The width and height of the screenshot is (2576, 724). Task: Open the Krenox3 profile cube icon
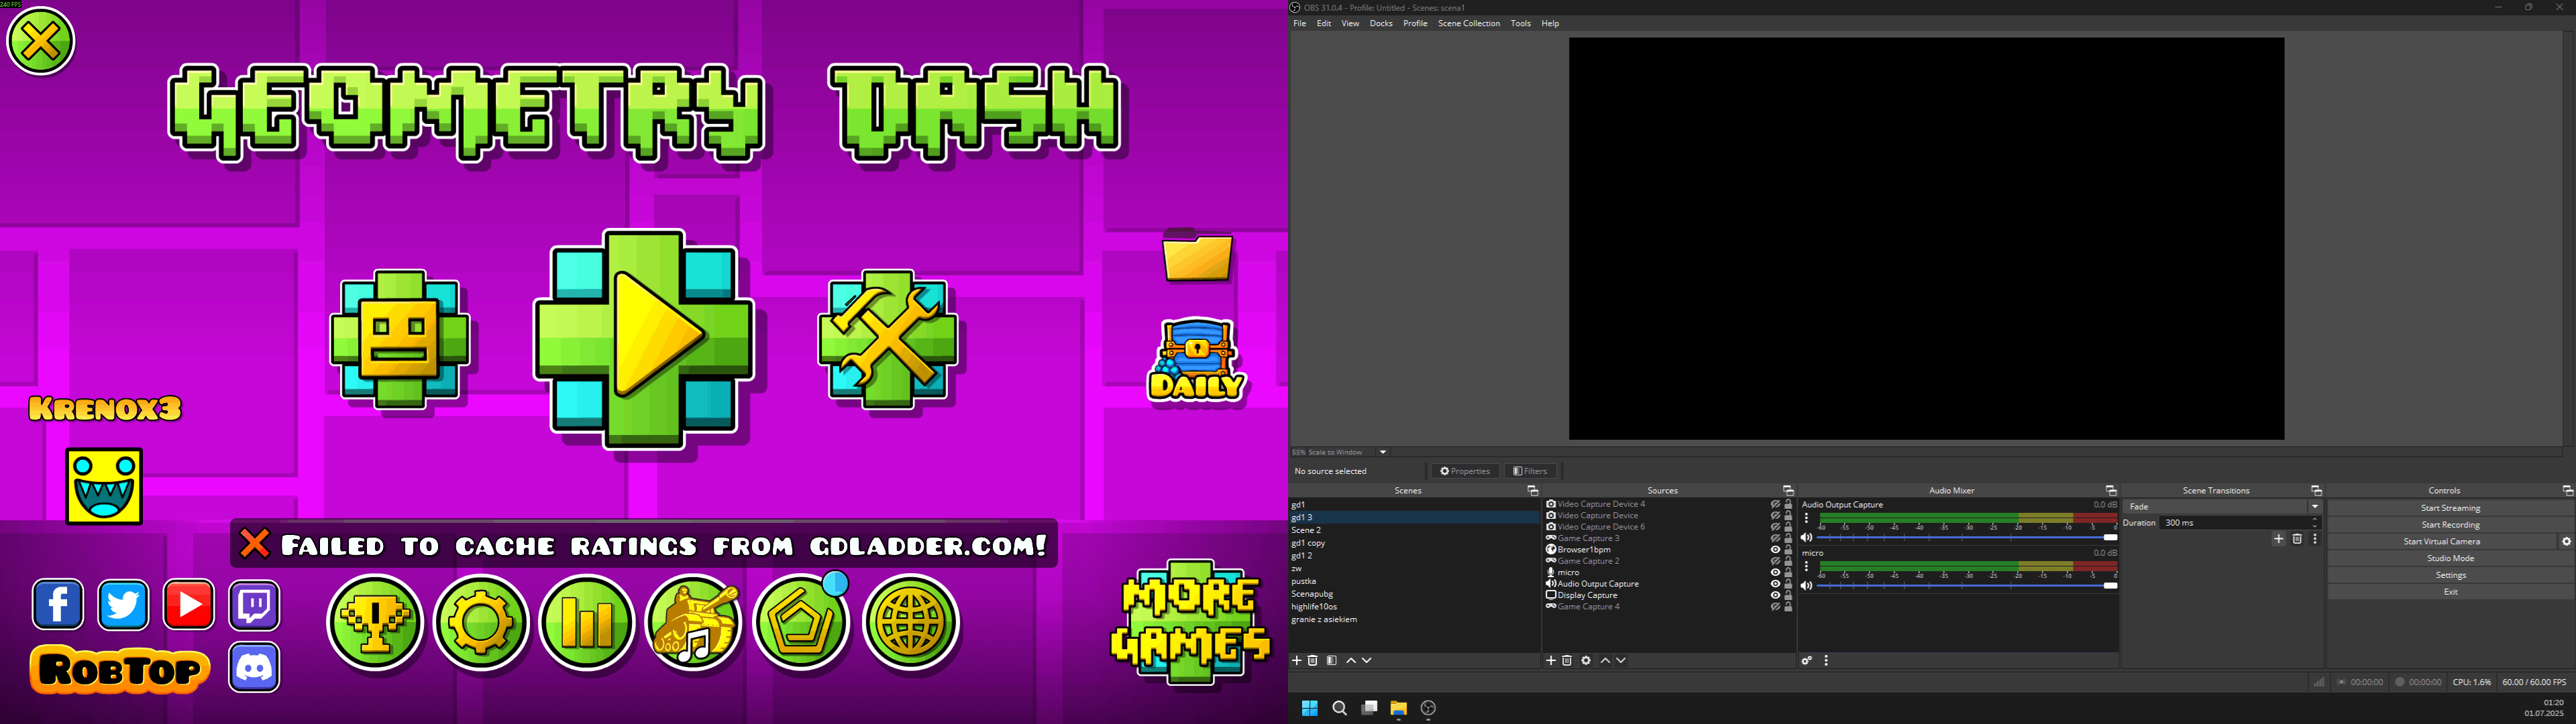[104, 486]
